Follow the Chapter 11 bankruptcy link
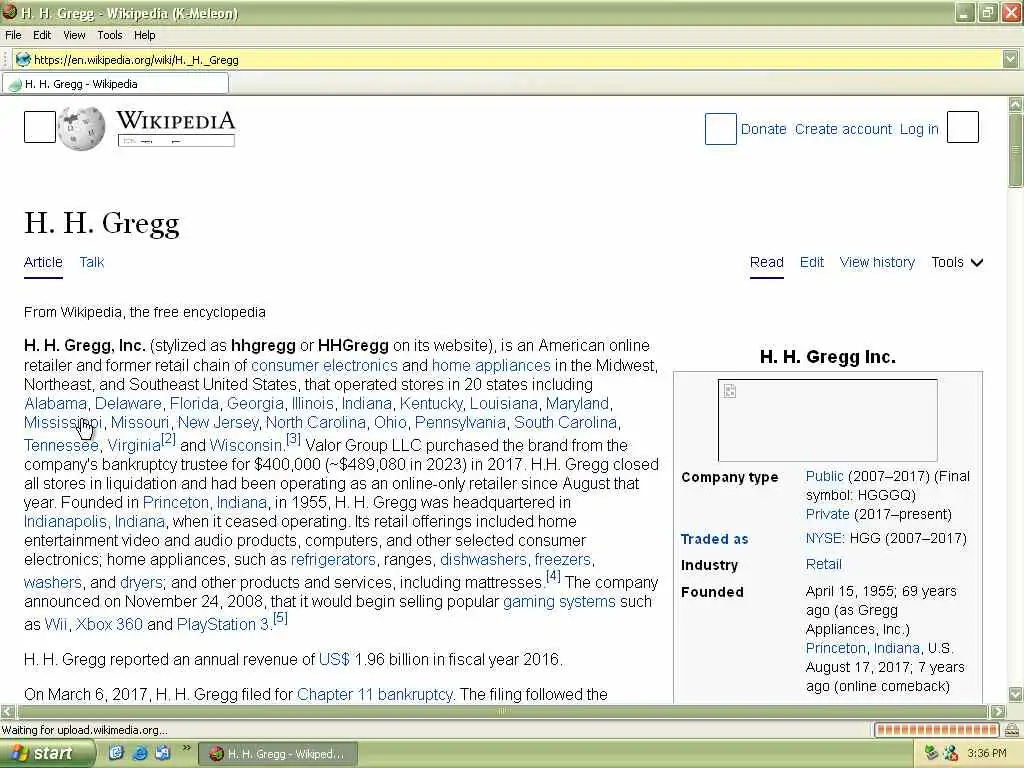This screenshot has height=768, width=1024. point(375,694)
